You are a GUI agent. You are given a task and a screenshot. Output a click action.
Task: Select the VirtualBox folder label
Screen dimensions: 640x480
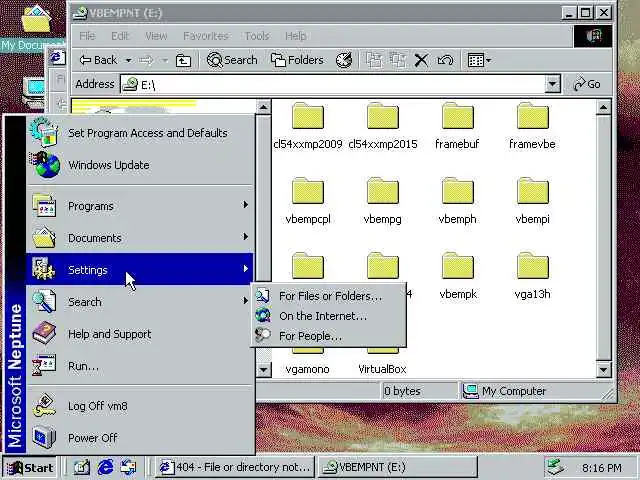[382, 369]
